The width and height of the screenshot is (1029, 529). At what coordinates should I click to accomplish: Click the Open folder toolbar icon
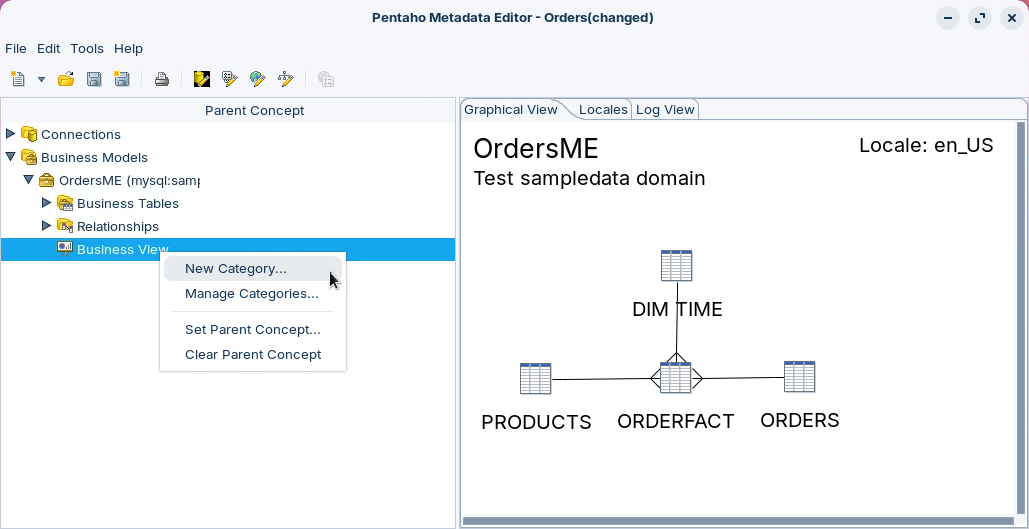pyautogui.click(x=66, y=79)
